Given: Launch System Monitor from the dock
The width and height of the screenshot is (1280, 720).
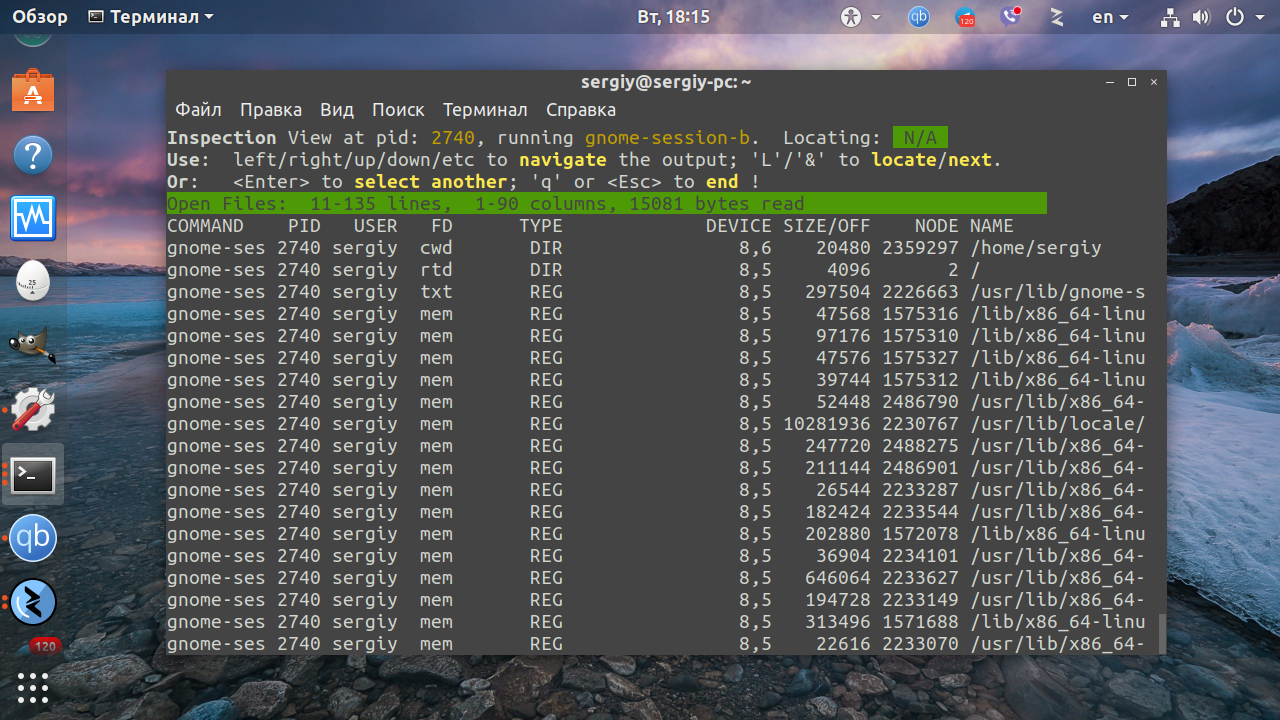Looking at the screenshot, I should coord(33,218).
